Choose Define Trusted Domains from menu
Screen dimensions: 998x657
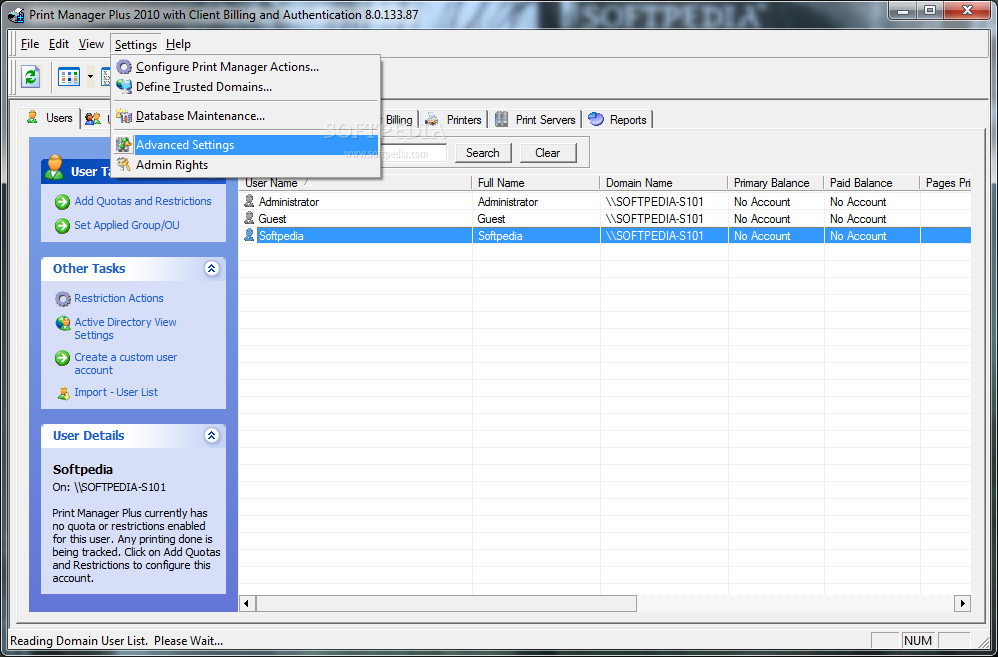tap(246, 87)
